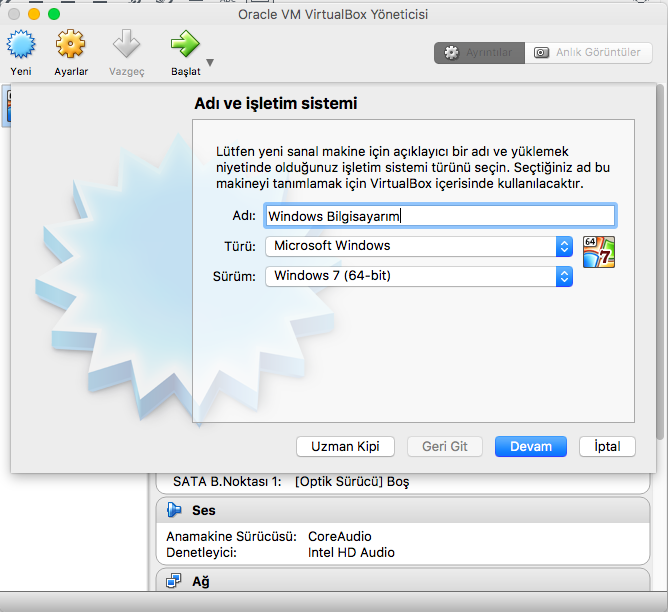This screenshot has height=612, width=668.
Task: Click the Başlat green arrow icon
Action: pos(185,43)
